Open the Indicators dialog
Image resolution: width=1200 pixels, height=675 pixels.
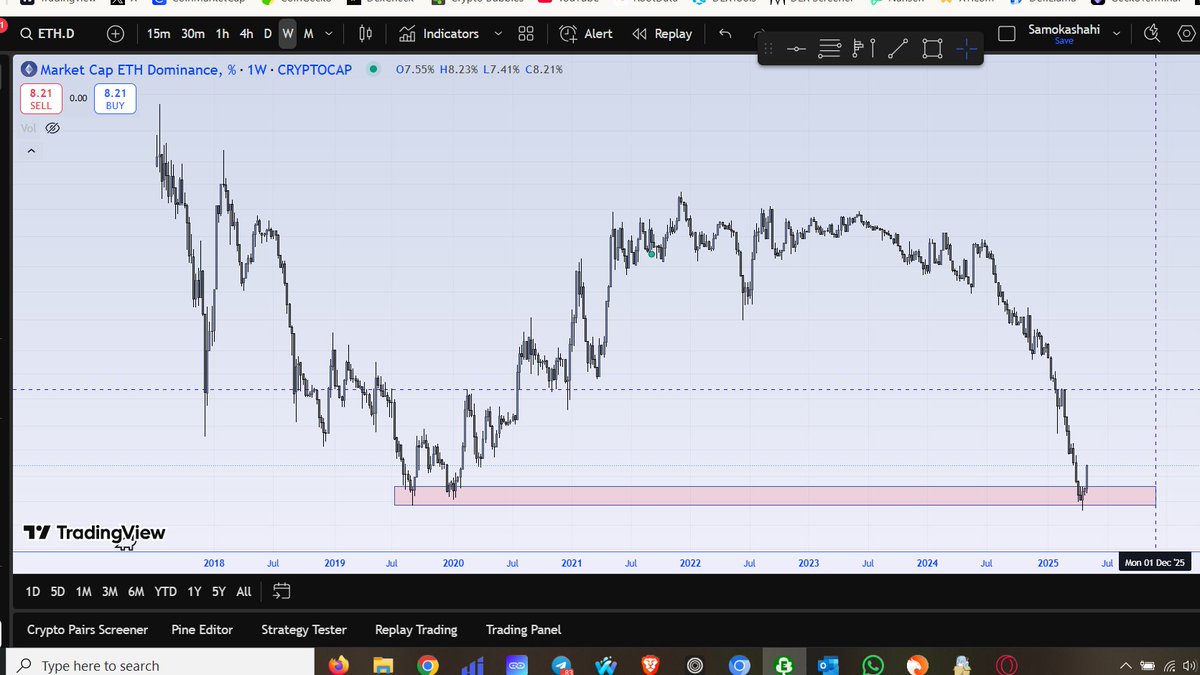[439, 33]
